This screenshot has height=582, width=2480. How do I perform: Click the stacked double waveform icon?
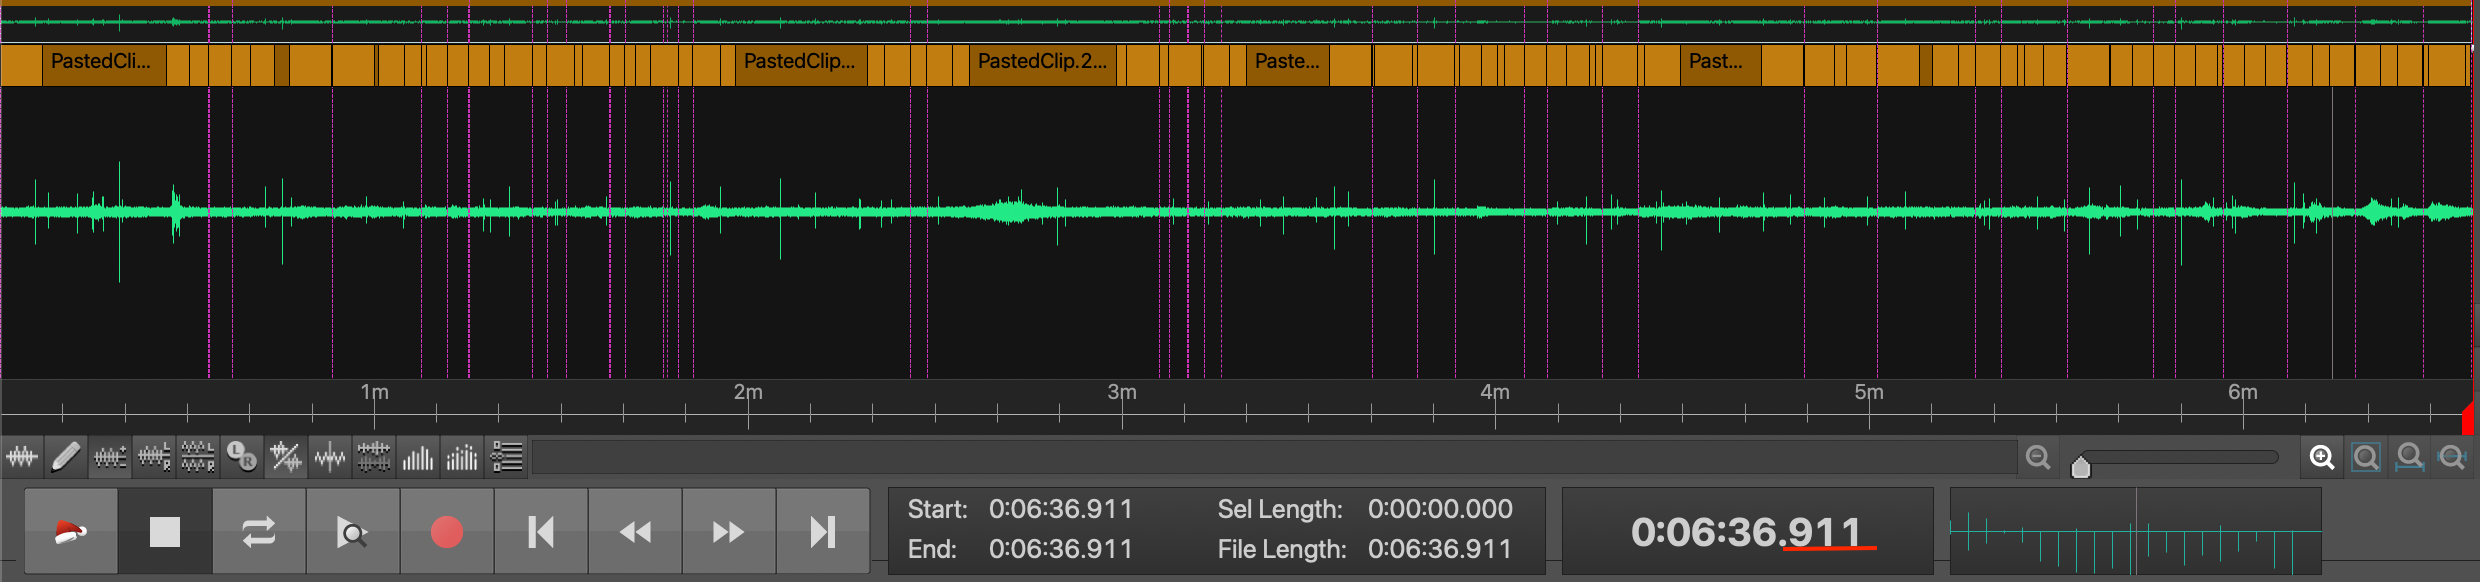[374, 458]
